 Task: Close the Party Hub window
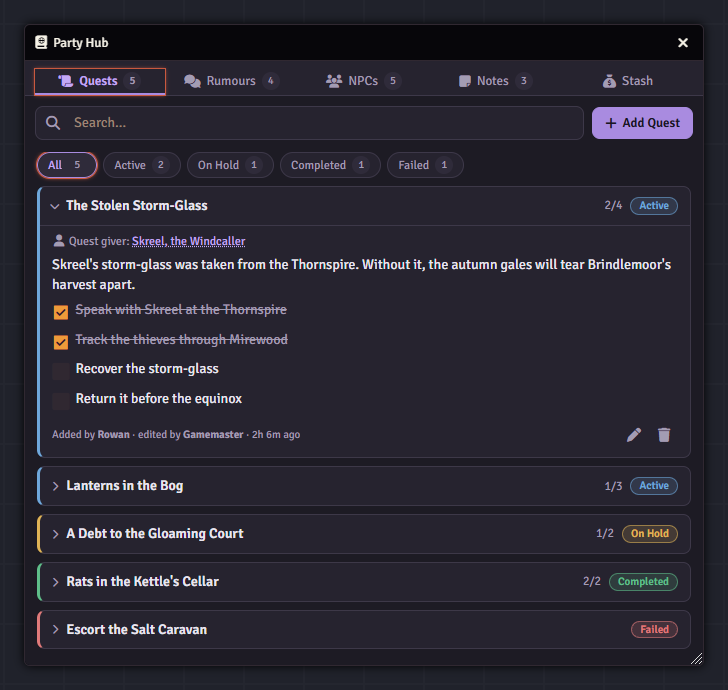(x=682, y=43)
